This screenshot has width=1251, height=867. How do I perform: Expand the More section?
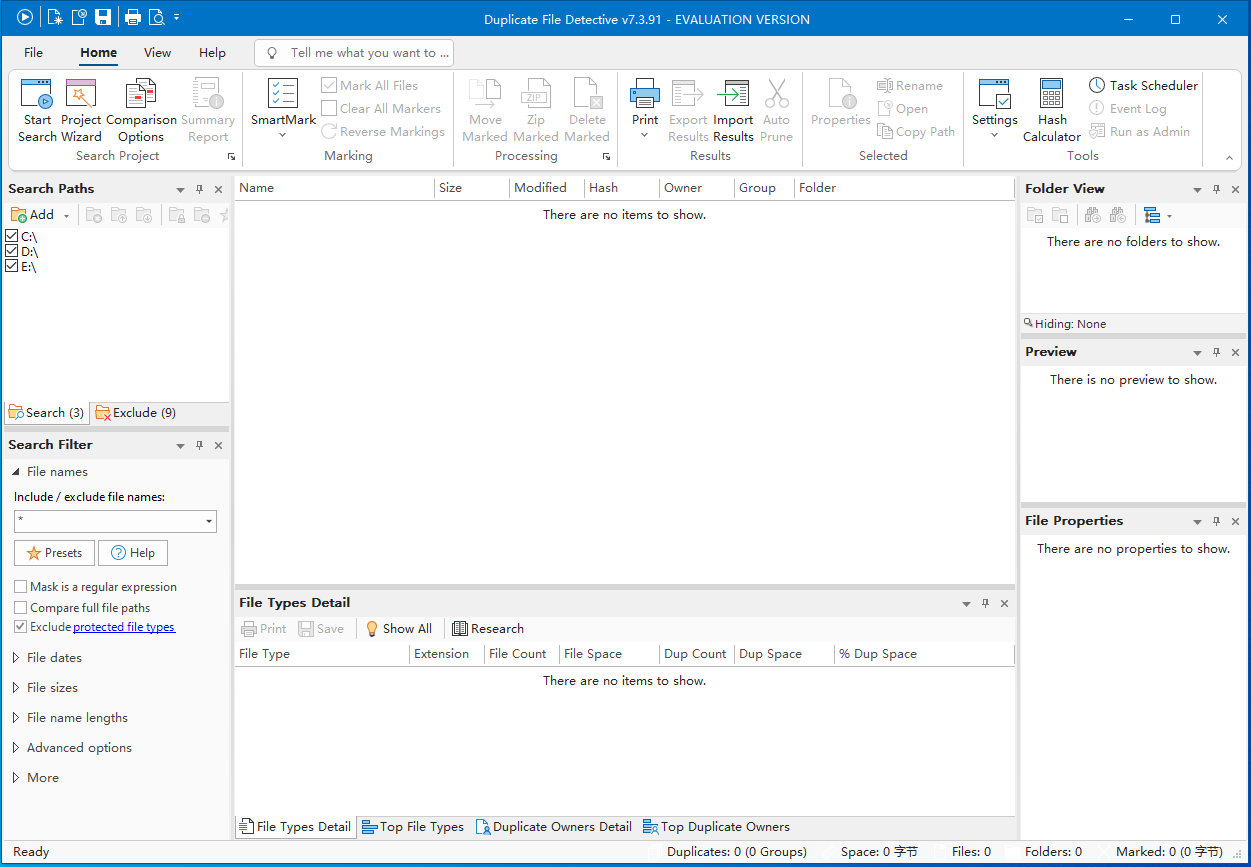coord(16,778)
